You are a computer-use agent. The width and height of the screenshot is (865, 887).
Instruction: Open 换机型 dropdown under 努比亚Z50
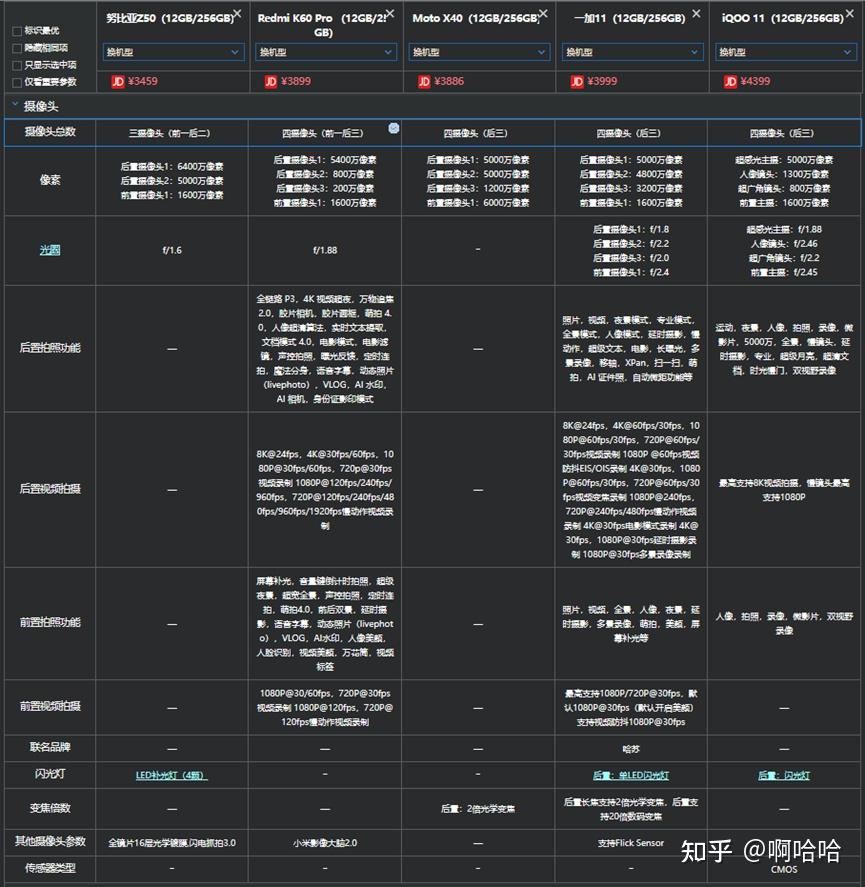tap(174, 52)
